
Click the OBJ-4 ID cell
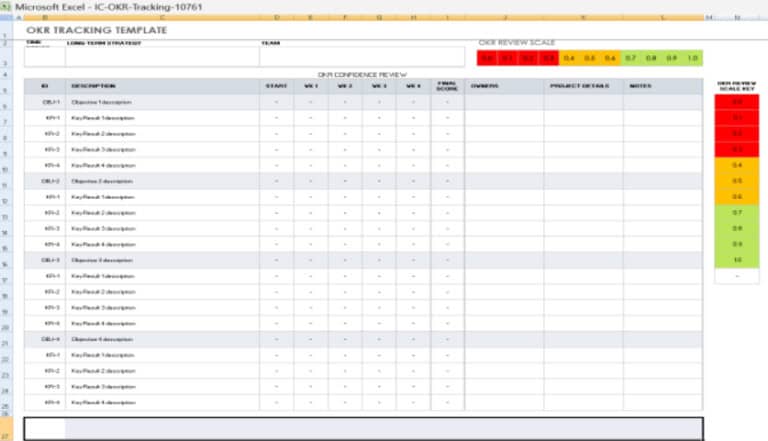(45, 339)
